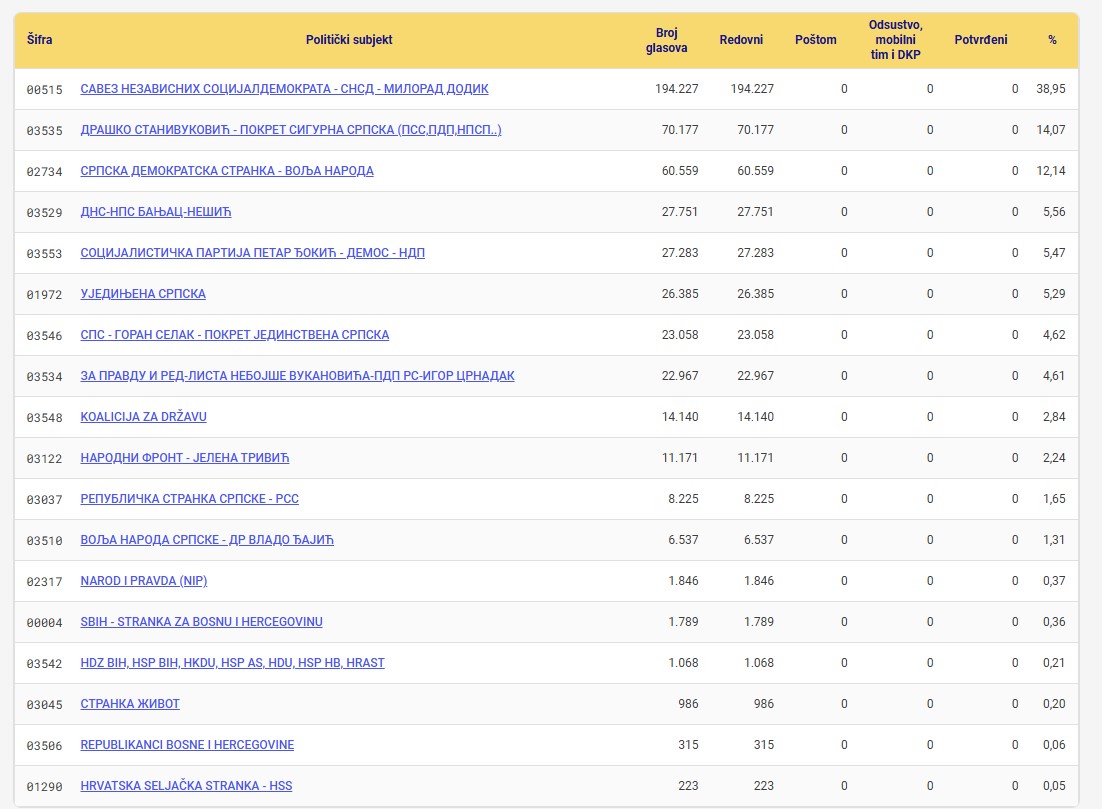Click the % column header

[1052, 40]
